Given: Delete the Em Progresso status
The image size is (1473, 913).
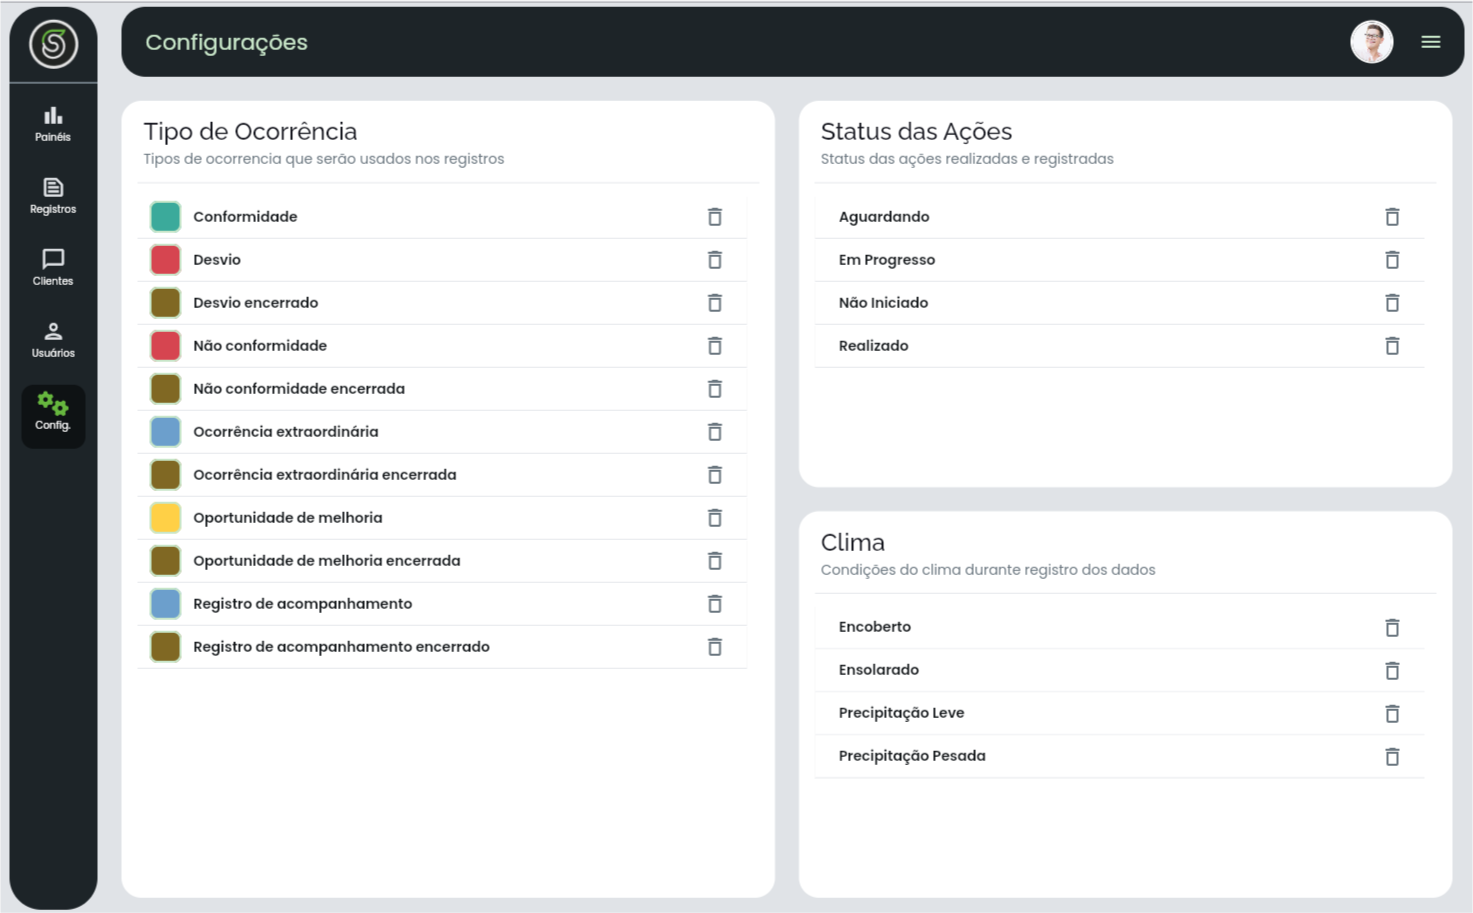Looking at the screenshot, I should tap(1392, 260).
